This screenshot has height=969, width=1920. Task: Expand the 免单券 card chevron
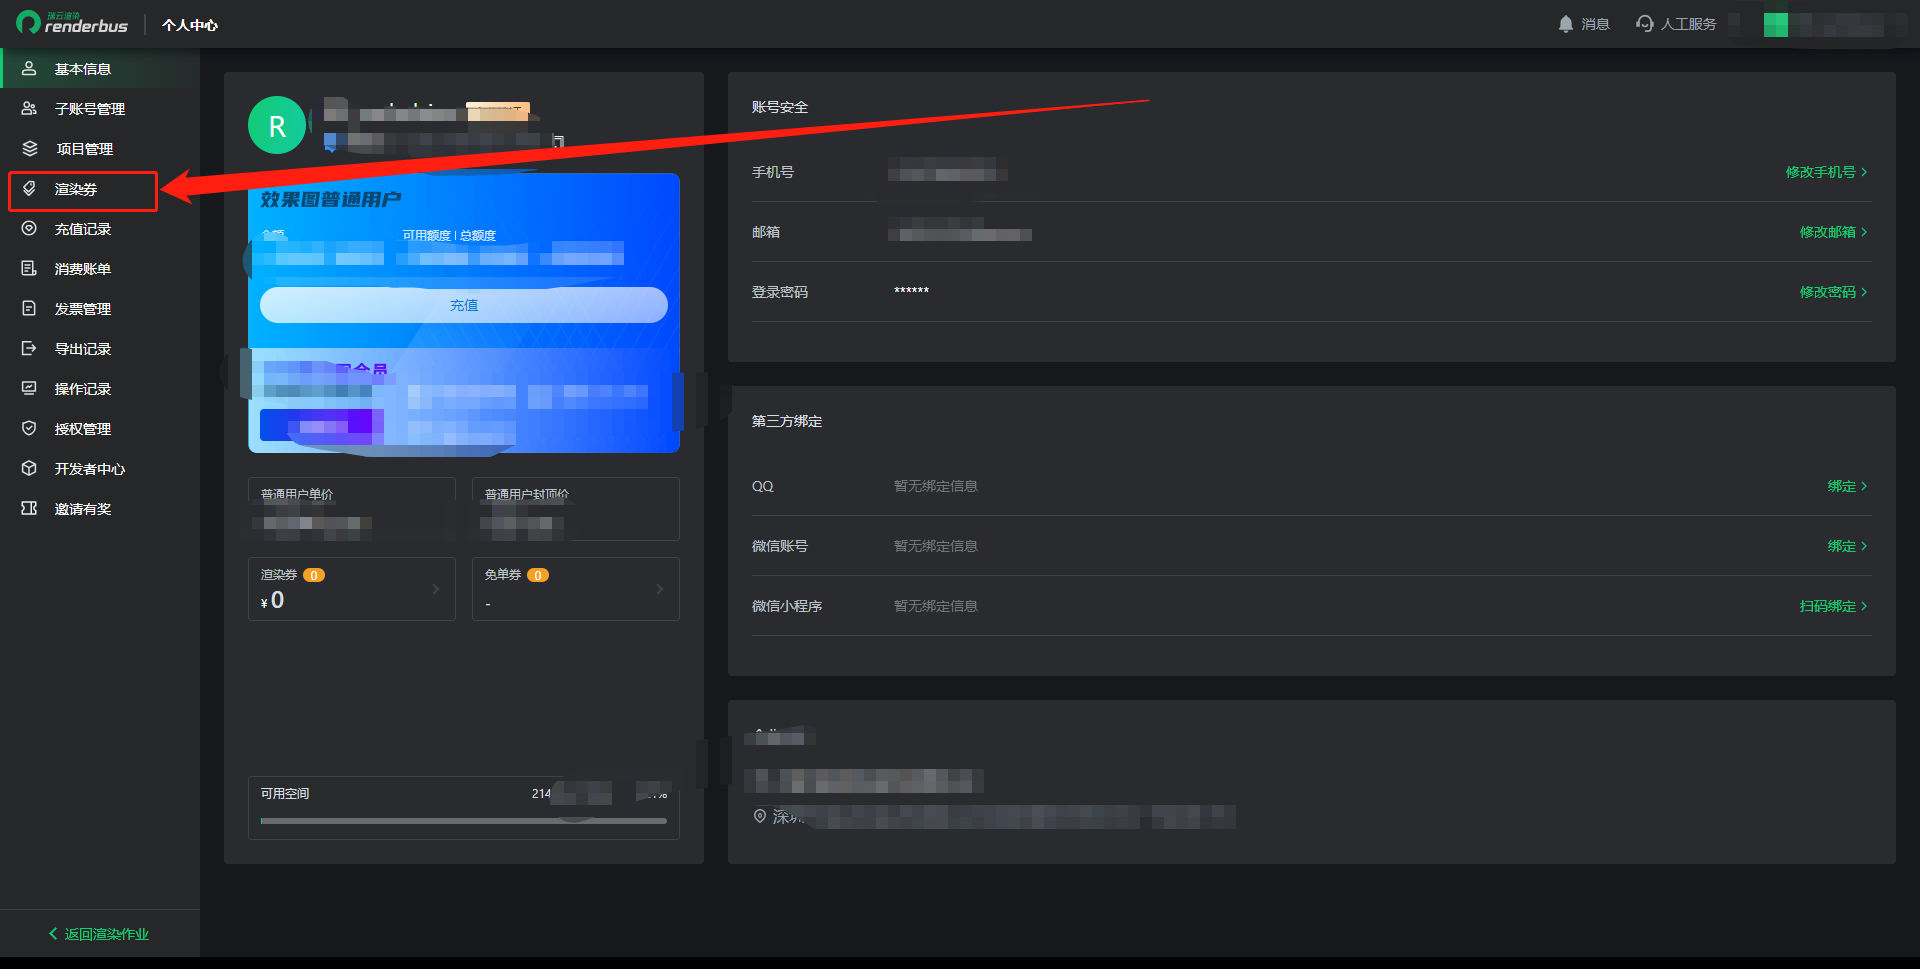coord(659,589)
